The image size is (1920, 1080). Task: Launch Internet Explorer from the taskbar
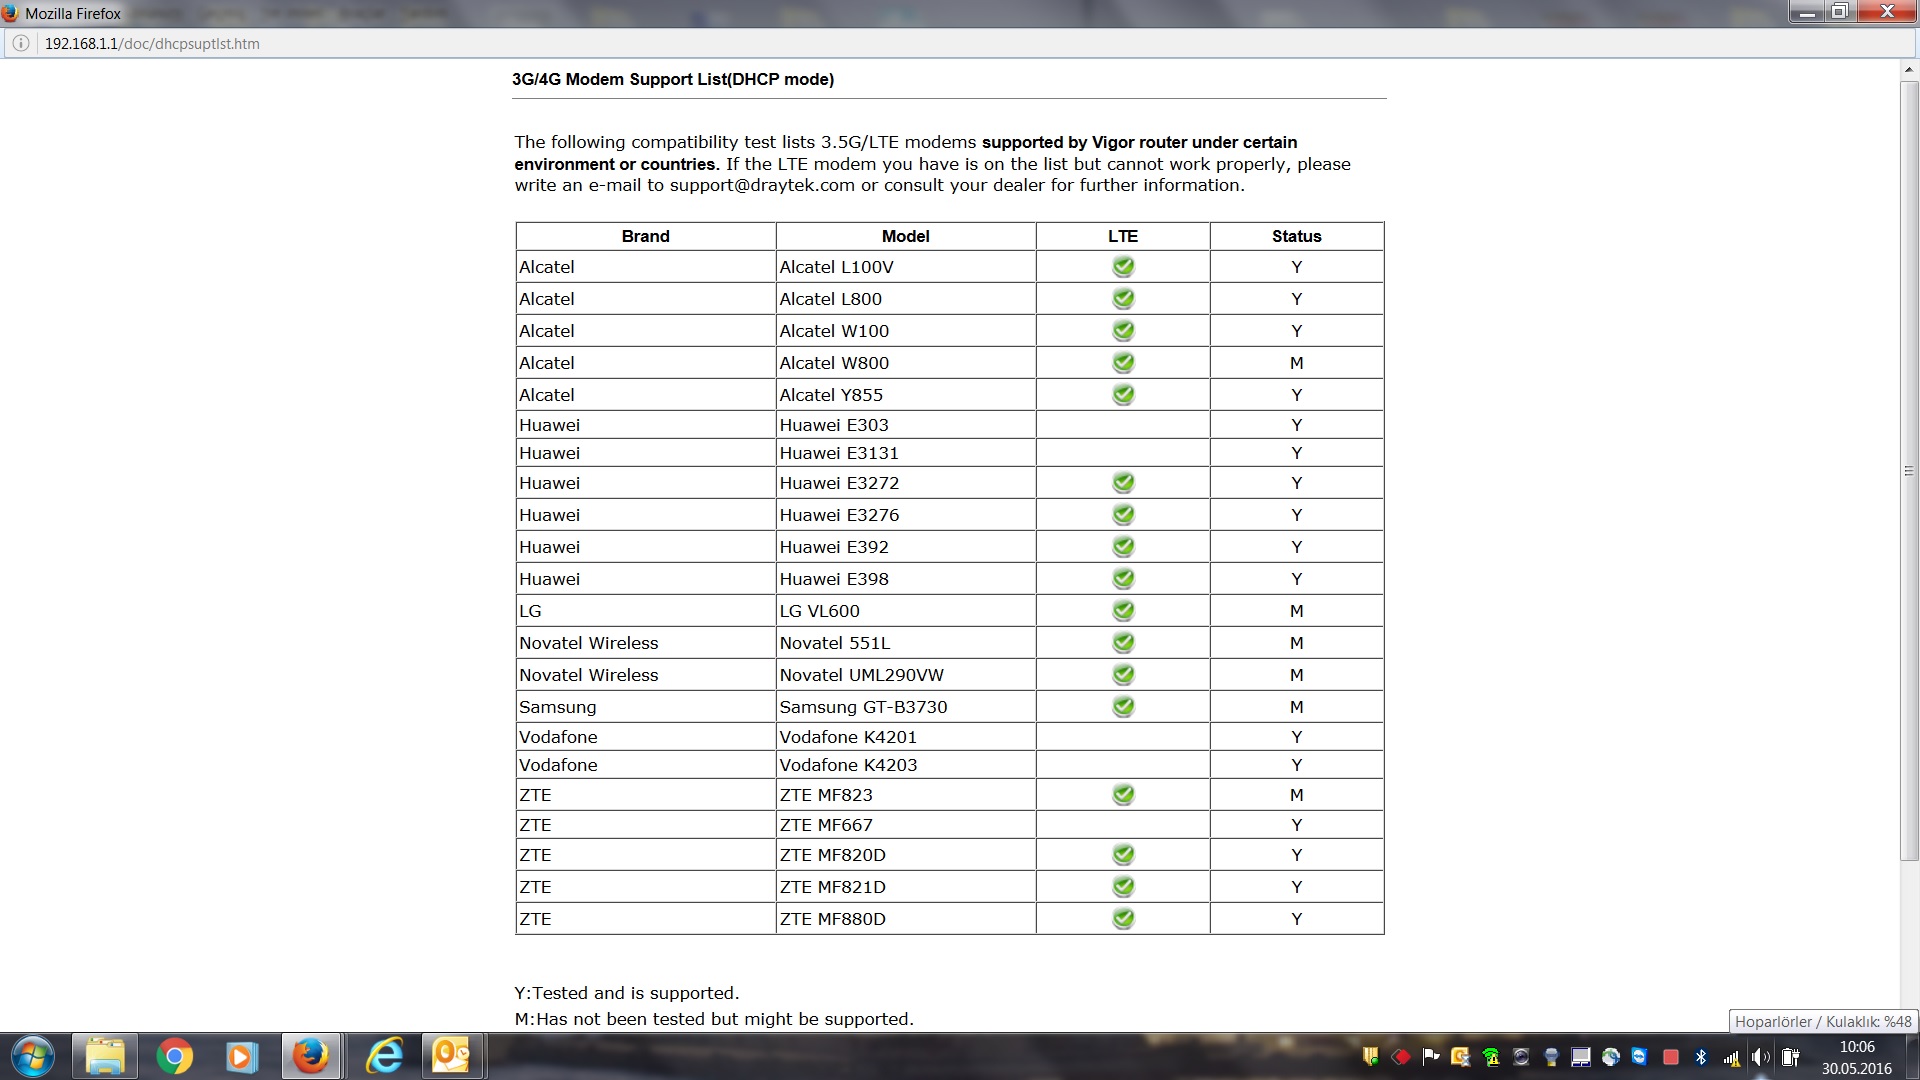(x=384, y=1057)
